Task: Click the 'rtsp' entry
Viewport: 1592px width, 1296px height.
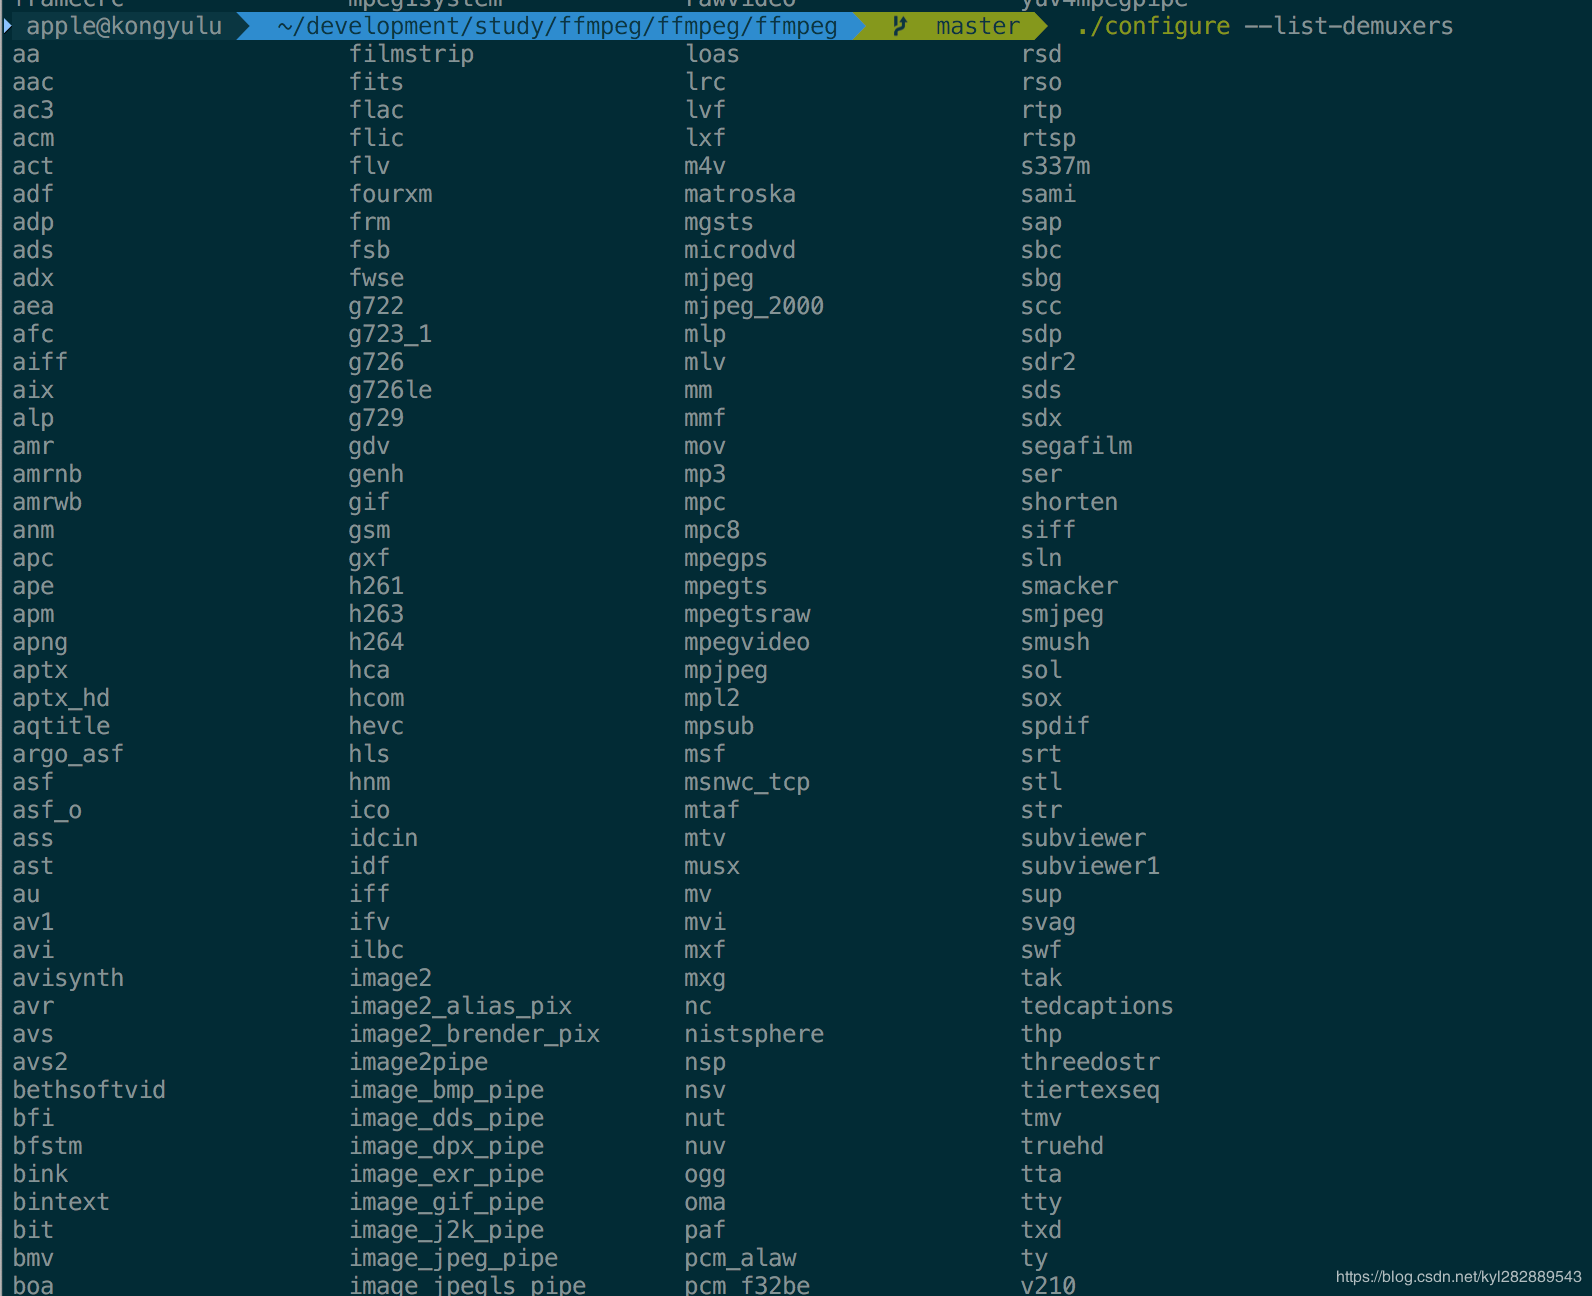Action: coord(1049,138)
